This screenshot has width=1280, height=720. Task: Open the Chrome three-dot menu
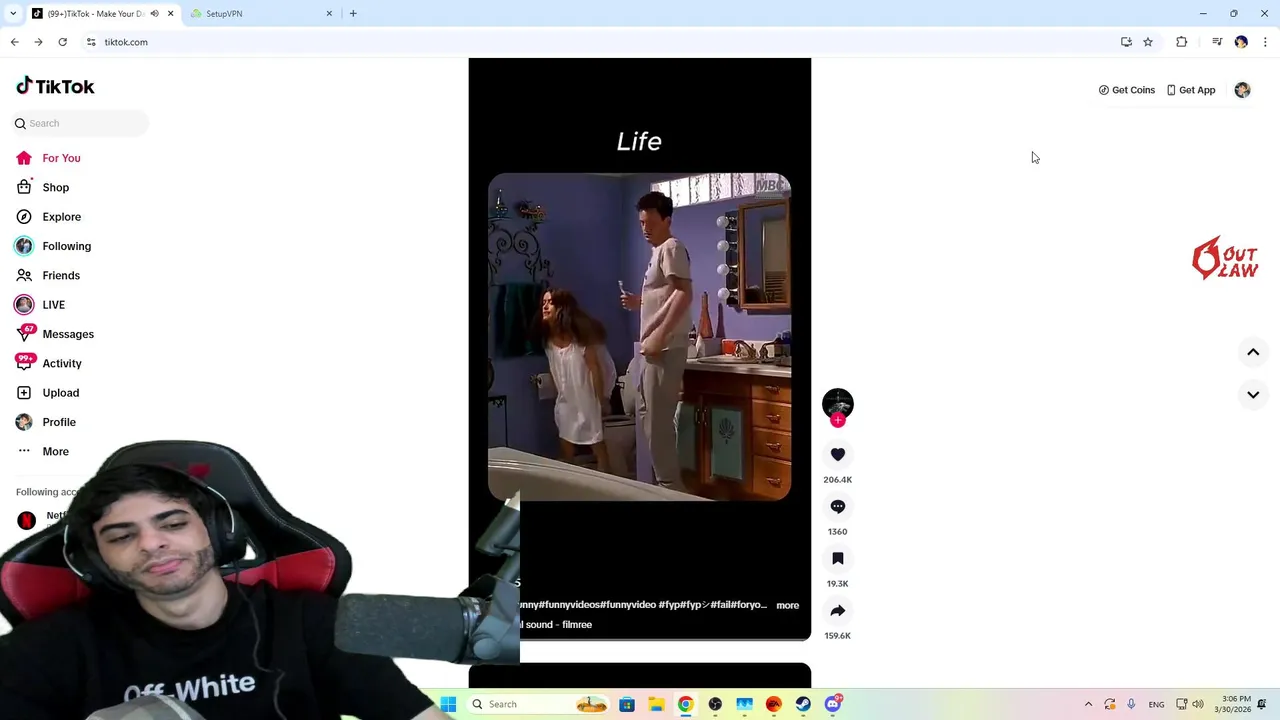(x=1265, y=42)
